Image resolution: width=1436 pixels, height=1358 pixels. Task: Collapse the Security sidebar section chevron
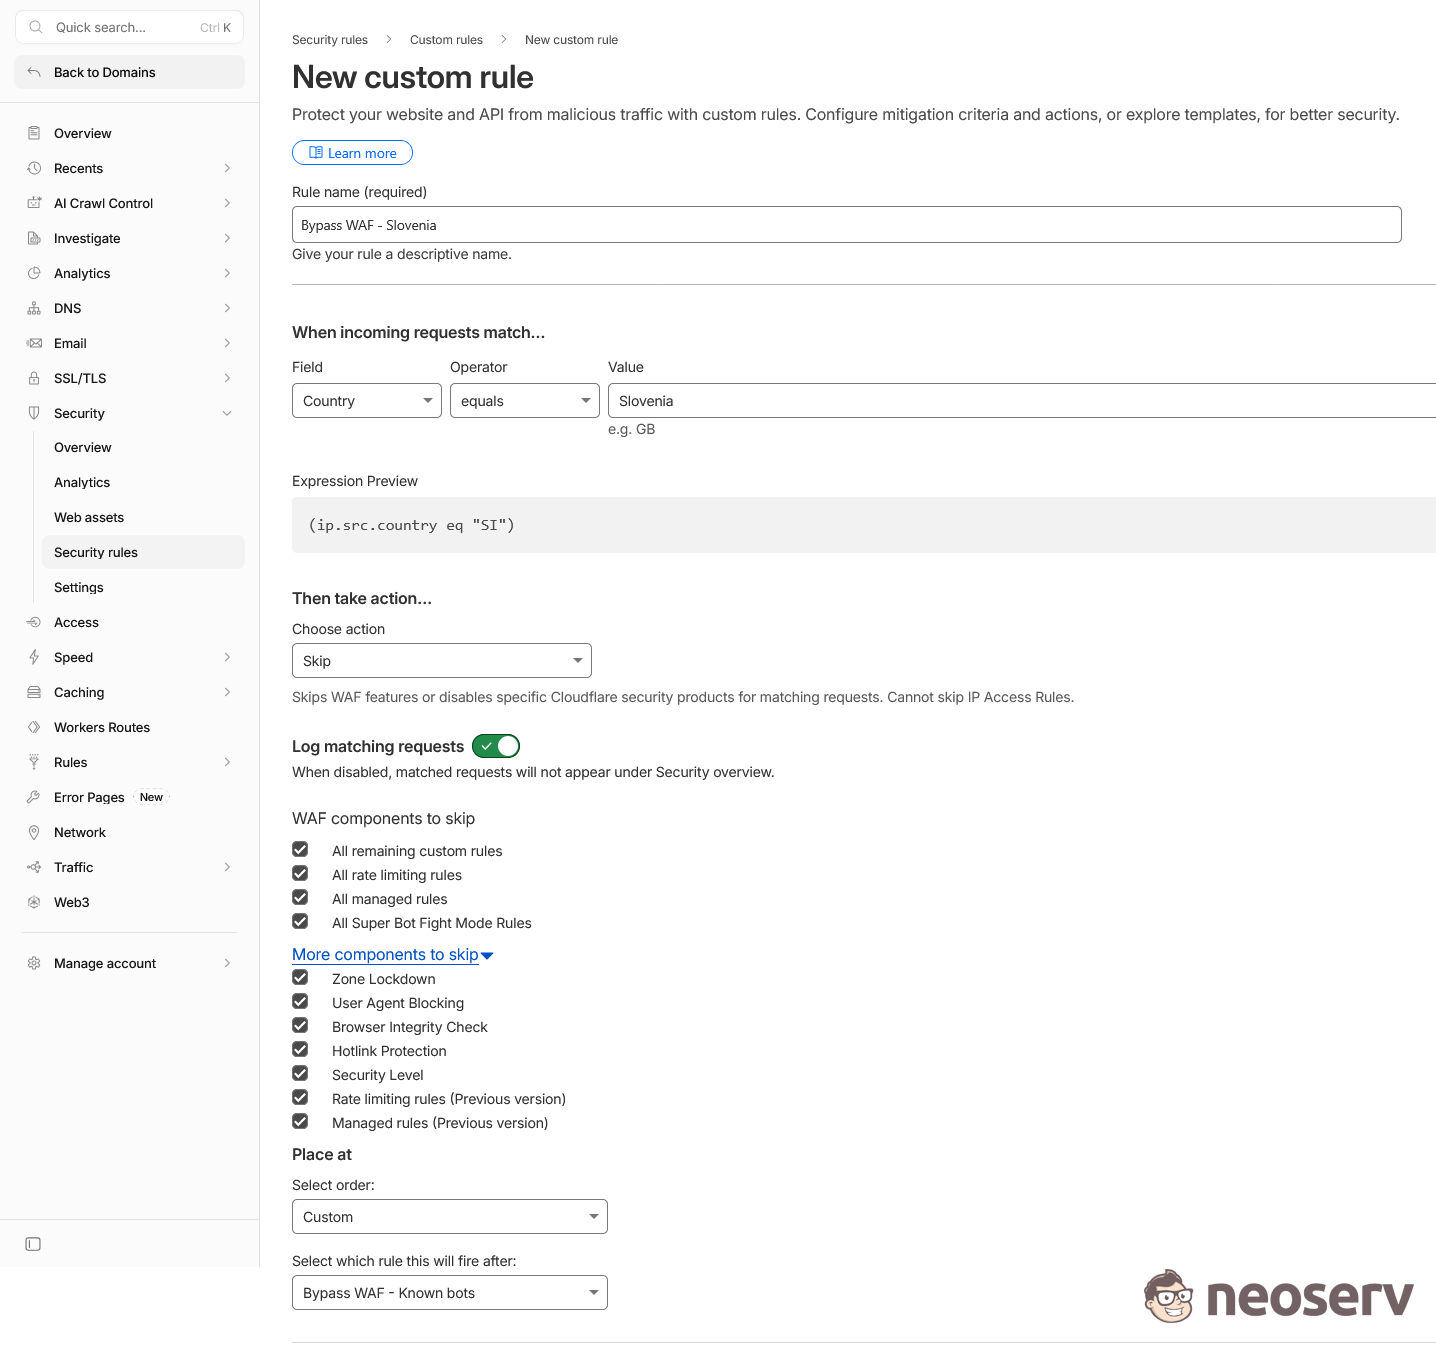click(227, 413)
